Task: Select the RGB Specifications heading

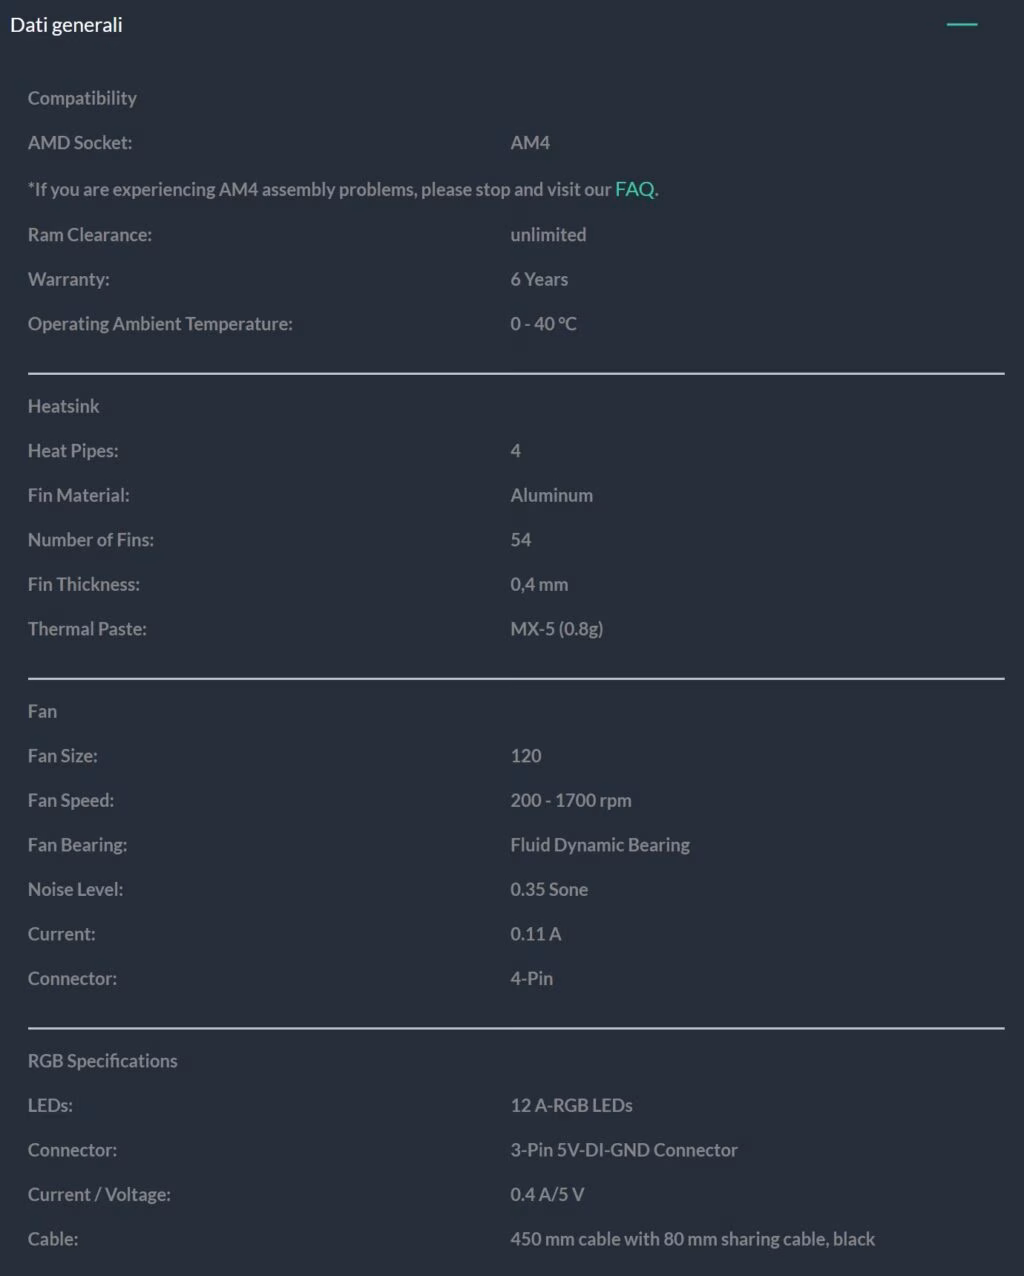Action: coord(103,1061)
